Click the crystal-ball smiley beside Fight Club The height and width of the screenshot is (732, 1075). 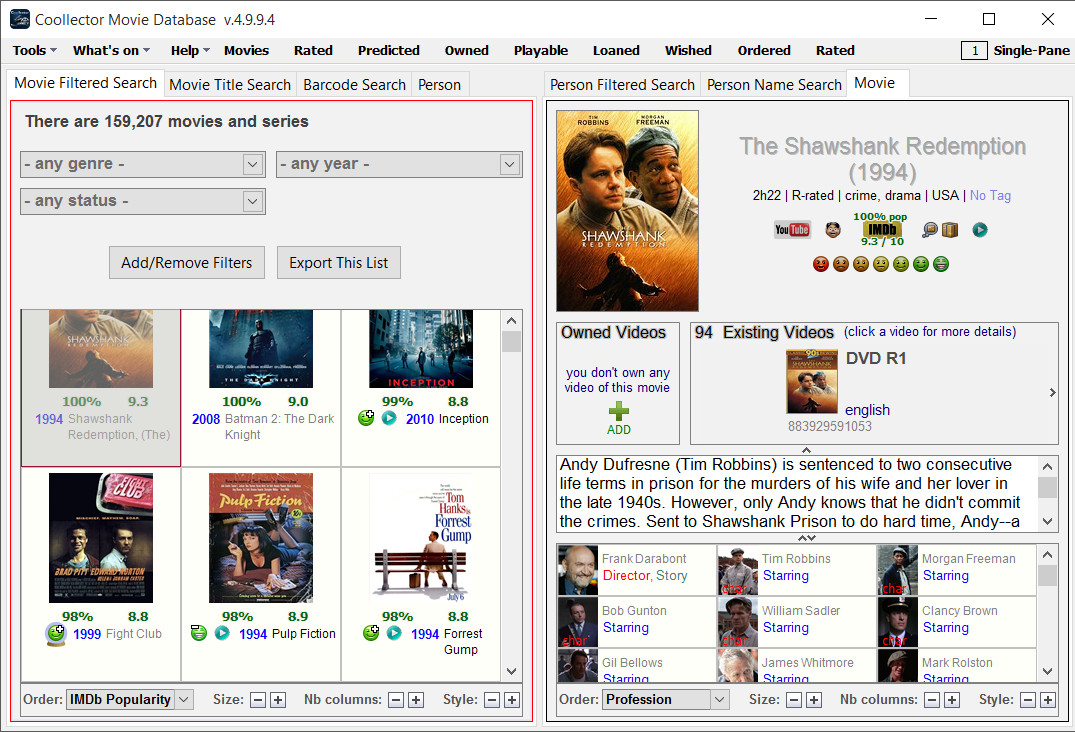(x=56, y=634)
